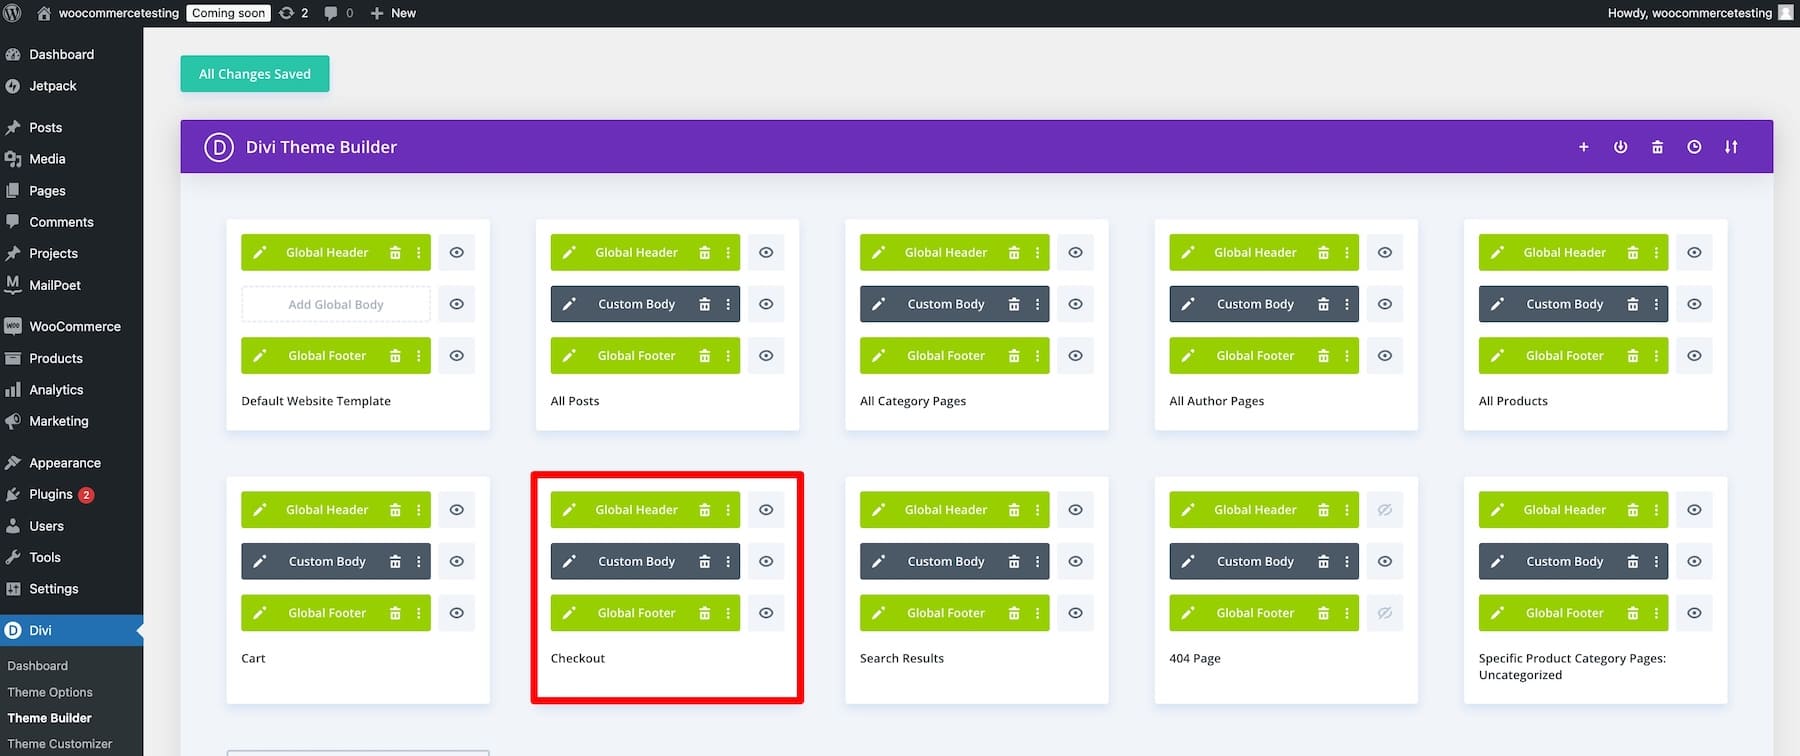Click the All Changes Saved button
This screenshot has width=1800, height=756.
tap(254, 74)
